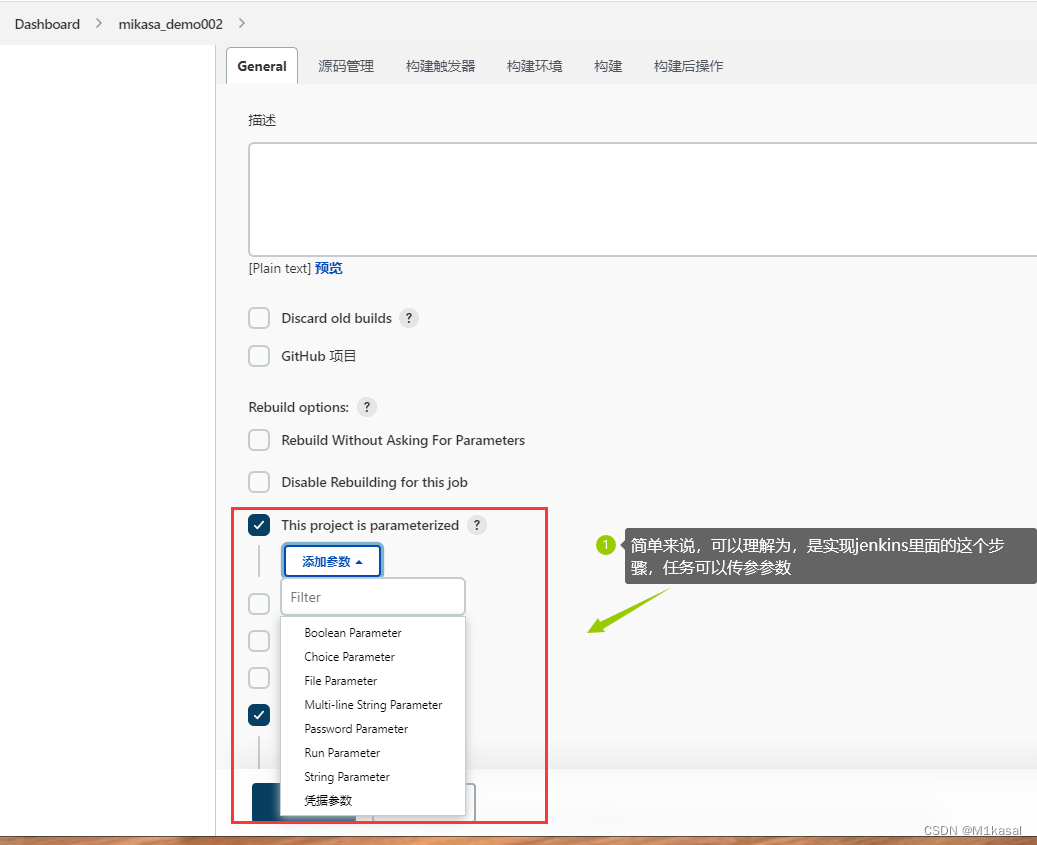Open help for Discard old builds
Image resolution: width=1037 pixels, height=845 pixels.
(408, 317)
